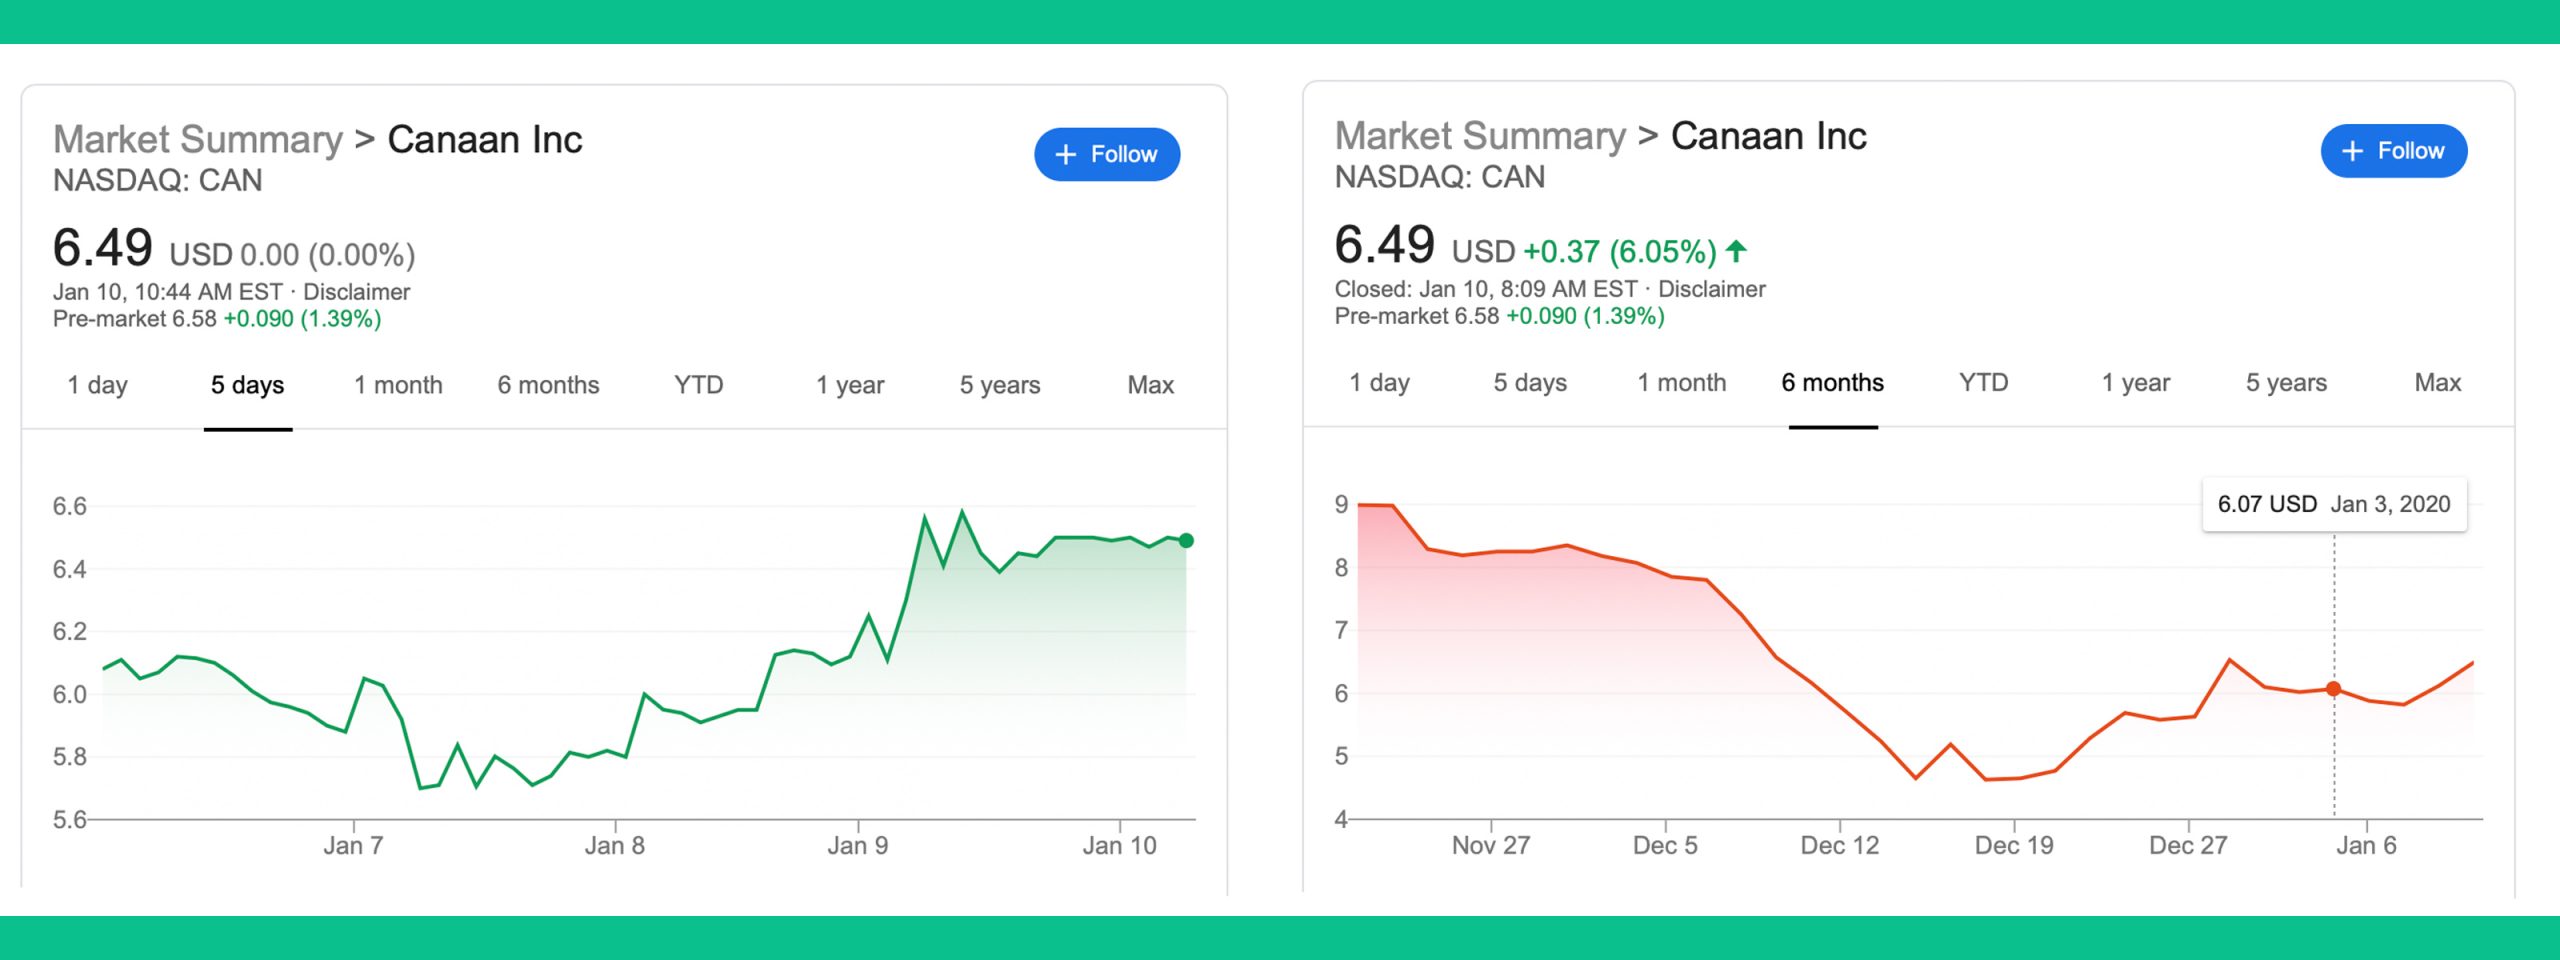Open Disclaimer link in left panel

click(x=356, y=292)
